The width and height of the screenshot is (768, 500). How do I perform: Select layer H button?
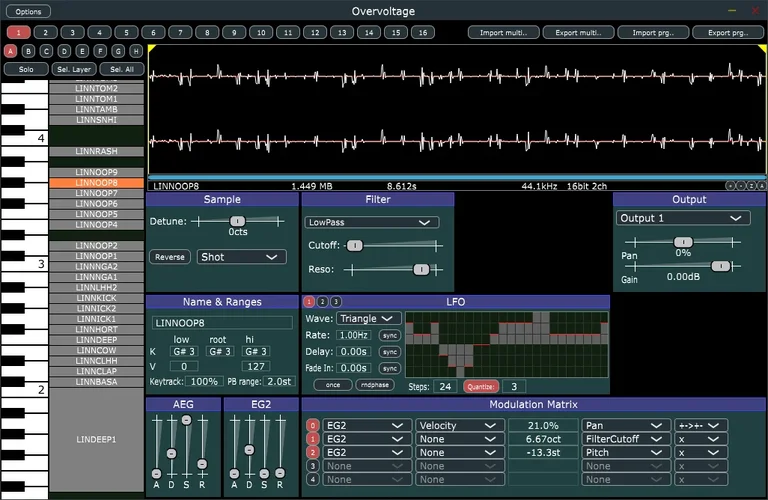point(137,51)
